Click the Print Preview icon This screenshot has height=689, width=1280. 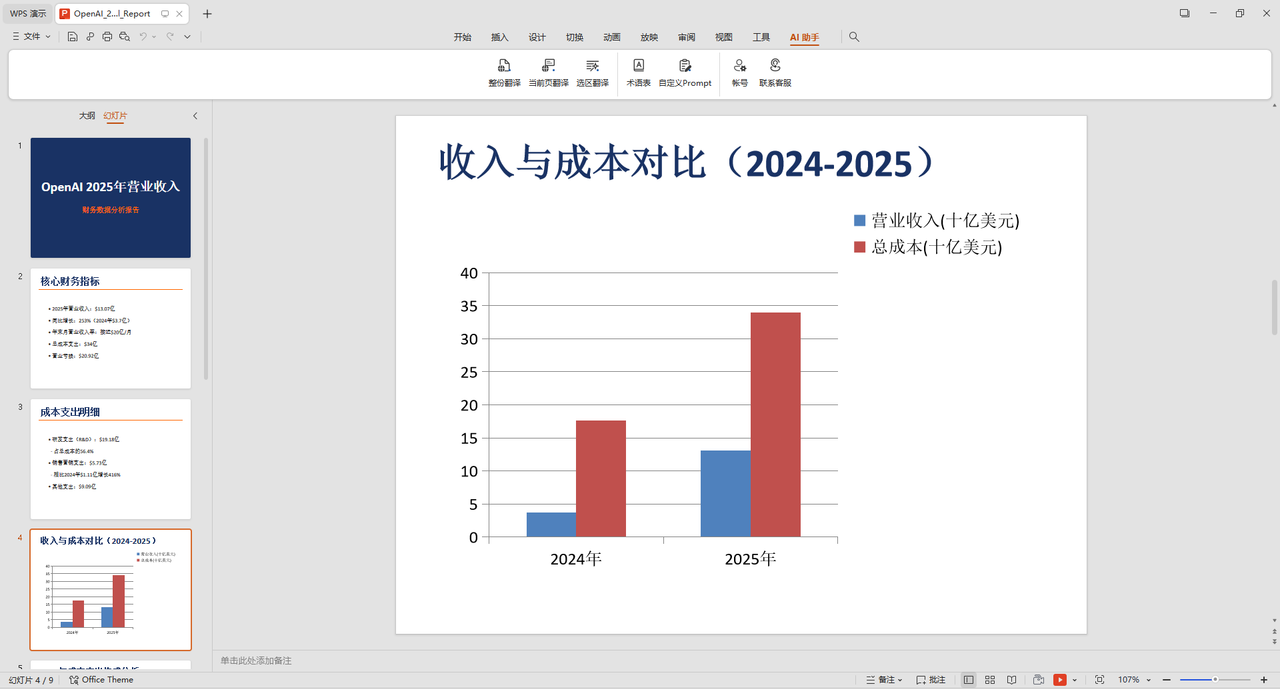click(124, 36)
